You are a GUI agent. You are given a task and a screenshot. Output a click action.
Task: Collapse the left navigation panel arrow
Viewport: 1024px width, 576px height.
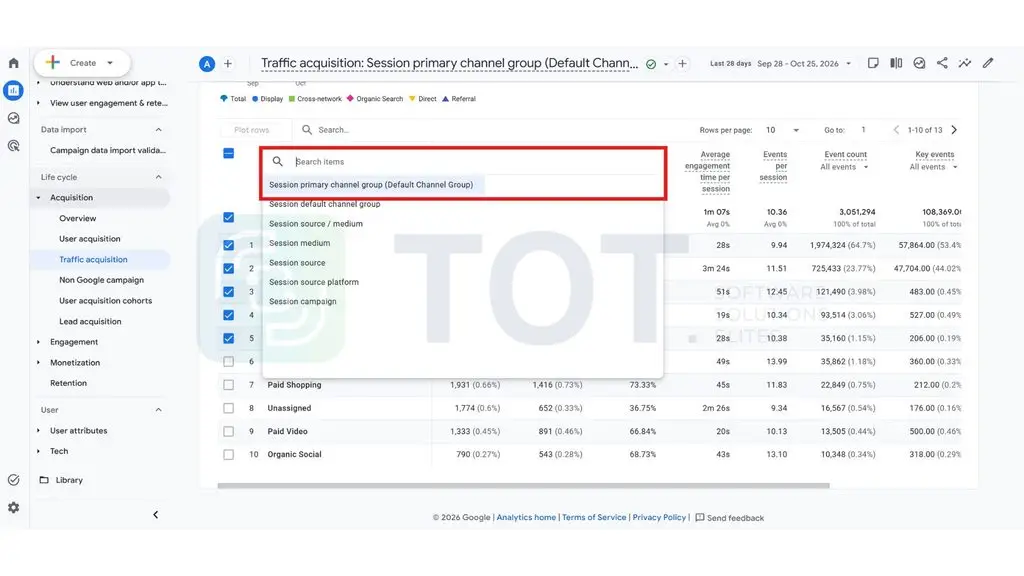point(155,515)
